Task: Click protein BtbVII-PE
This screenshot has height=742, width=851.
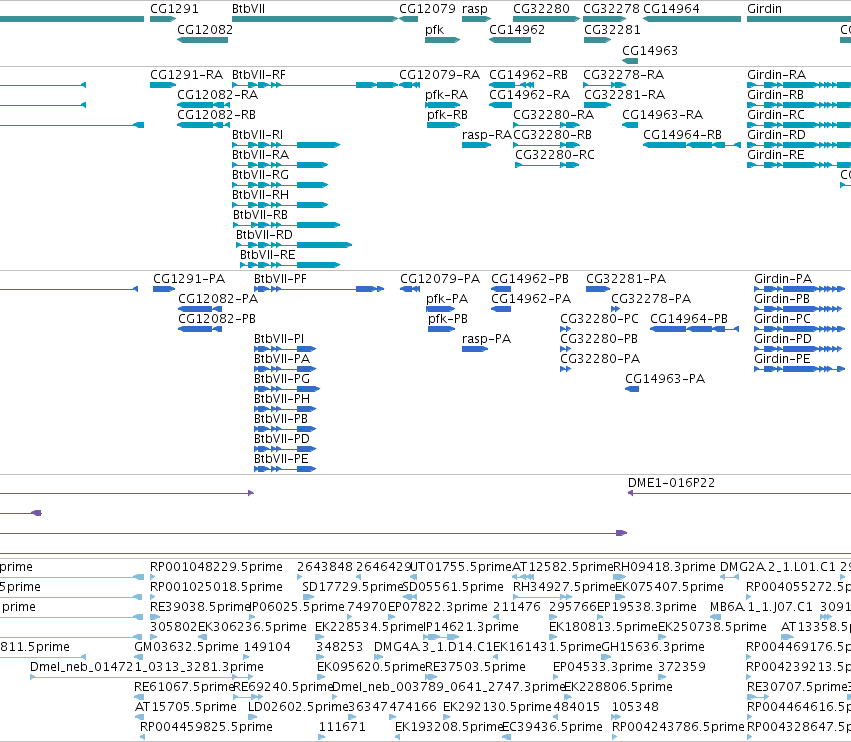Action: [285, 469]
